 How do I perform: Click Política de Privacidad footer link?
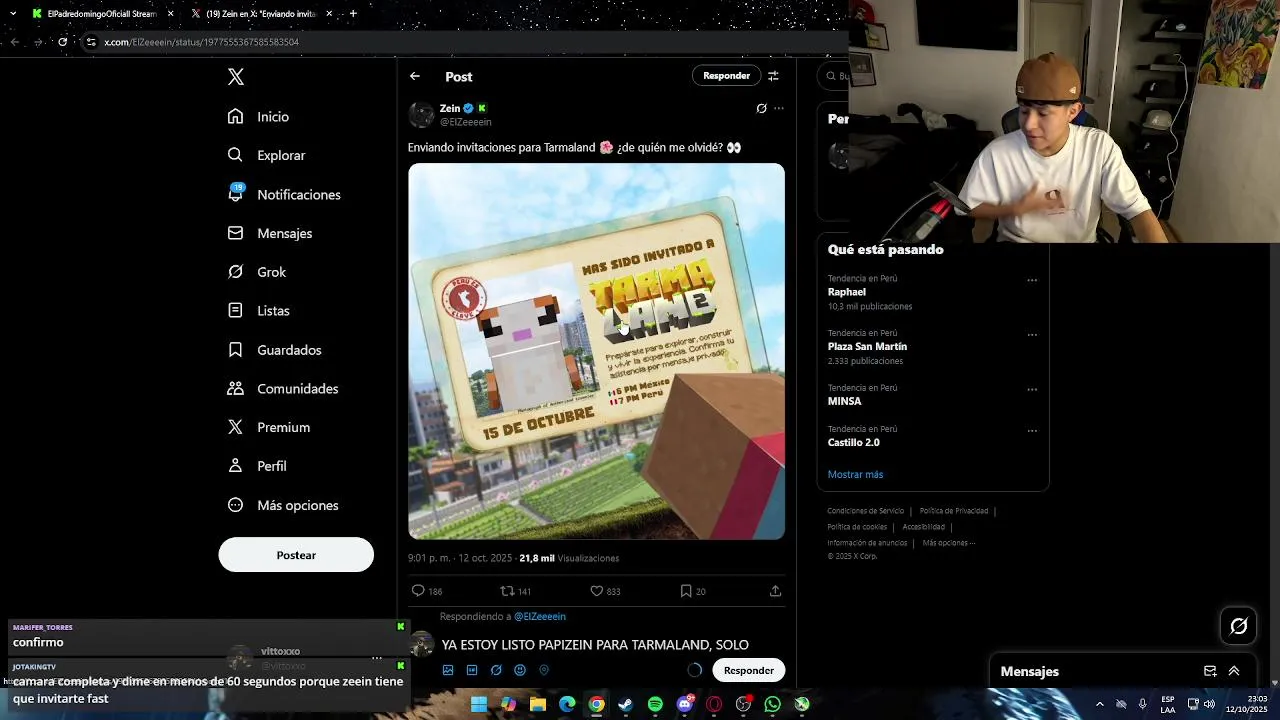pos(954,511)
